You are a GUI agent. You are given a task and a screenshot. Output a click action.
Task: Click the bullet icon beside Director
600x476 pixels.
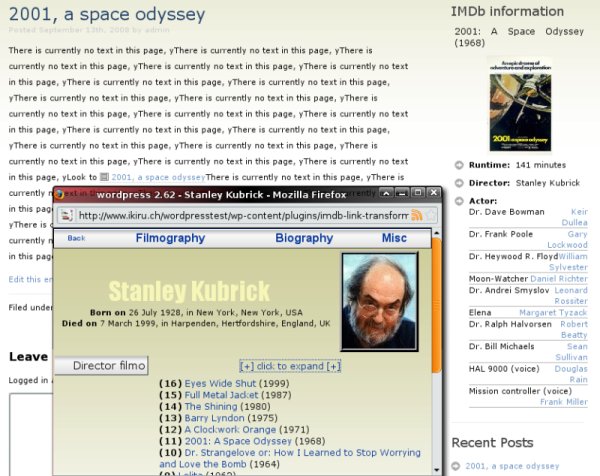[459, 183]
